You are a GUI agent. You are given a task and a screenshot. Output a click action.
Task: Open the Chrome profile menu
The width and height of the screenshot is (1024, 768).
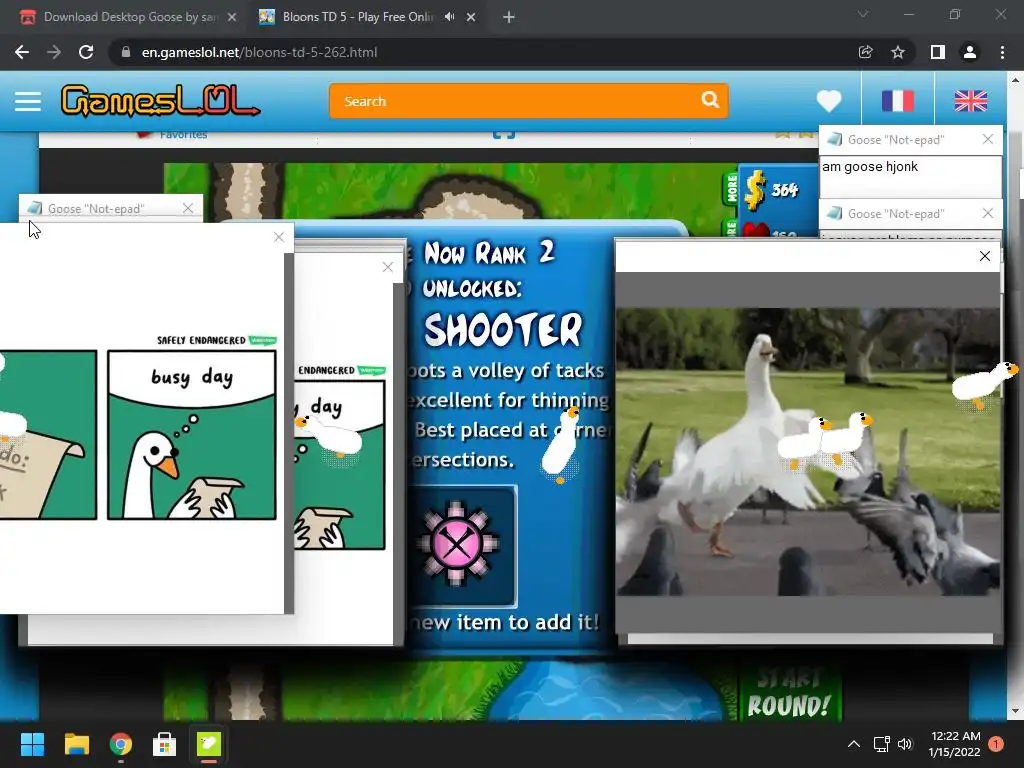click(970, 52)
